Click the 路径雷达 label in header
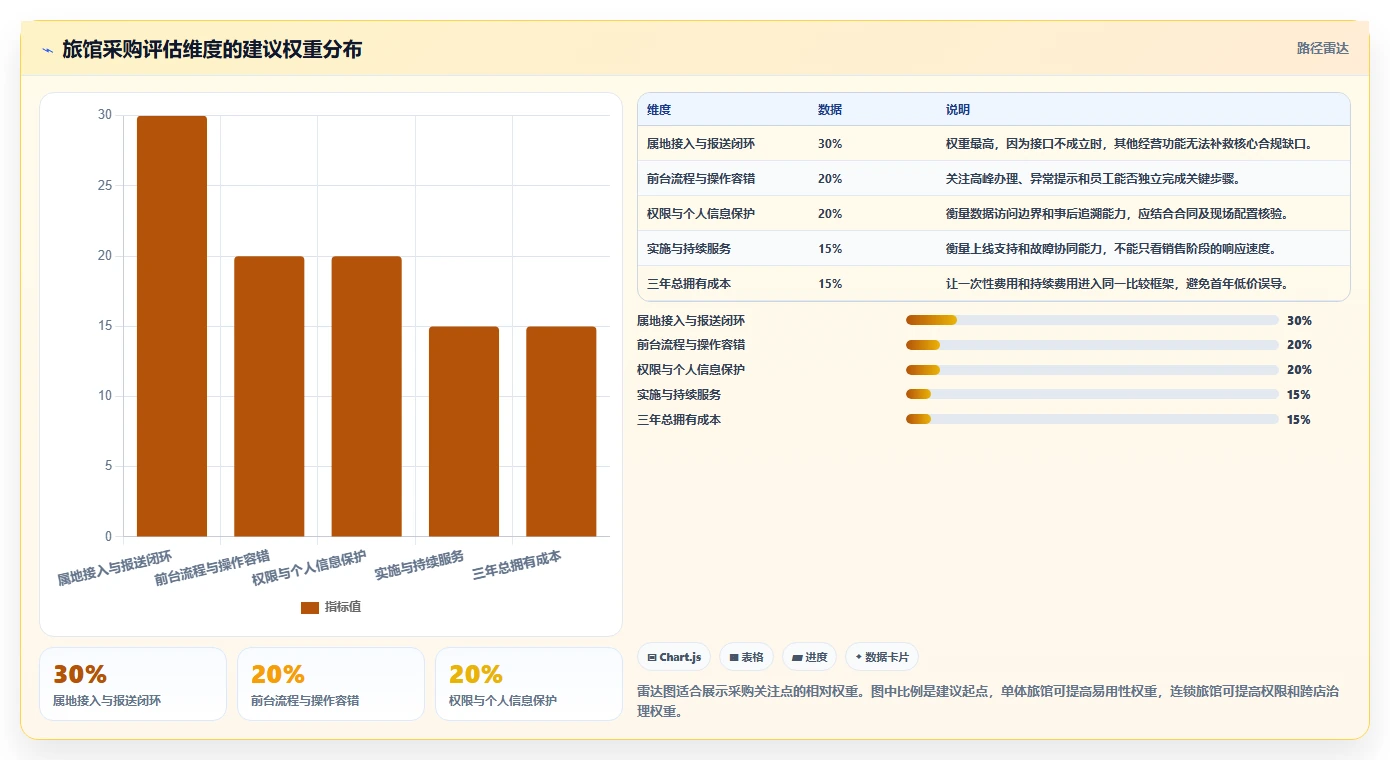Screen dimensions: 1390x760 click(x=1323, y=48)
